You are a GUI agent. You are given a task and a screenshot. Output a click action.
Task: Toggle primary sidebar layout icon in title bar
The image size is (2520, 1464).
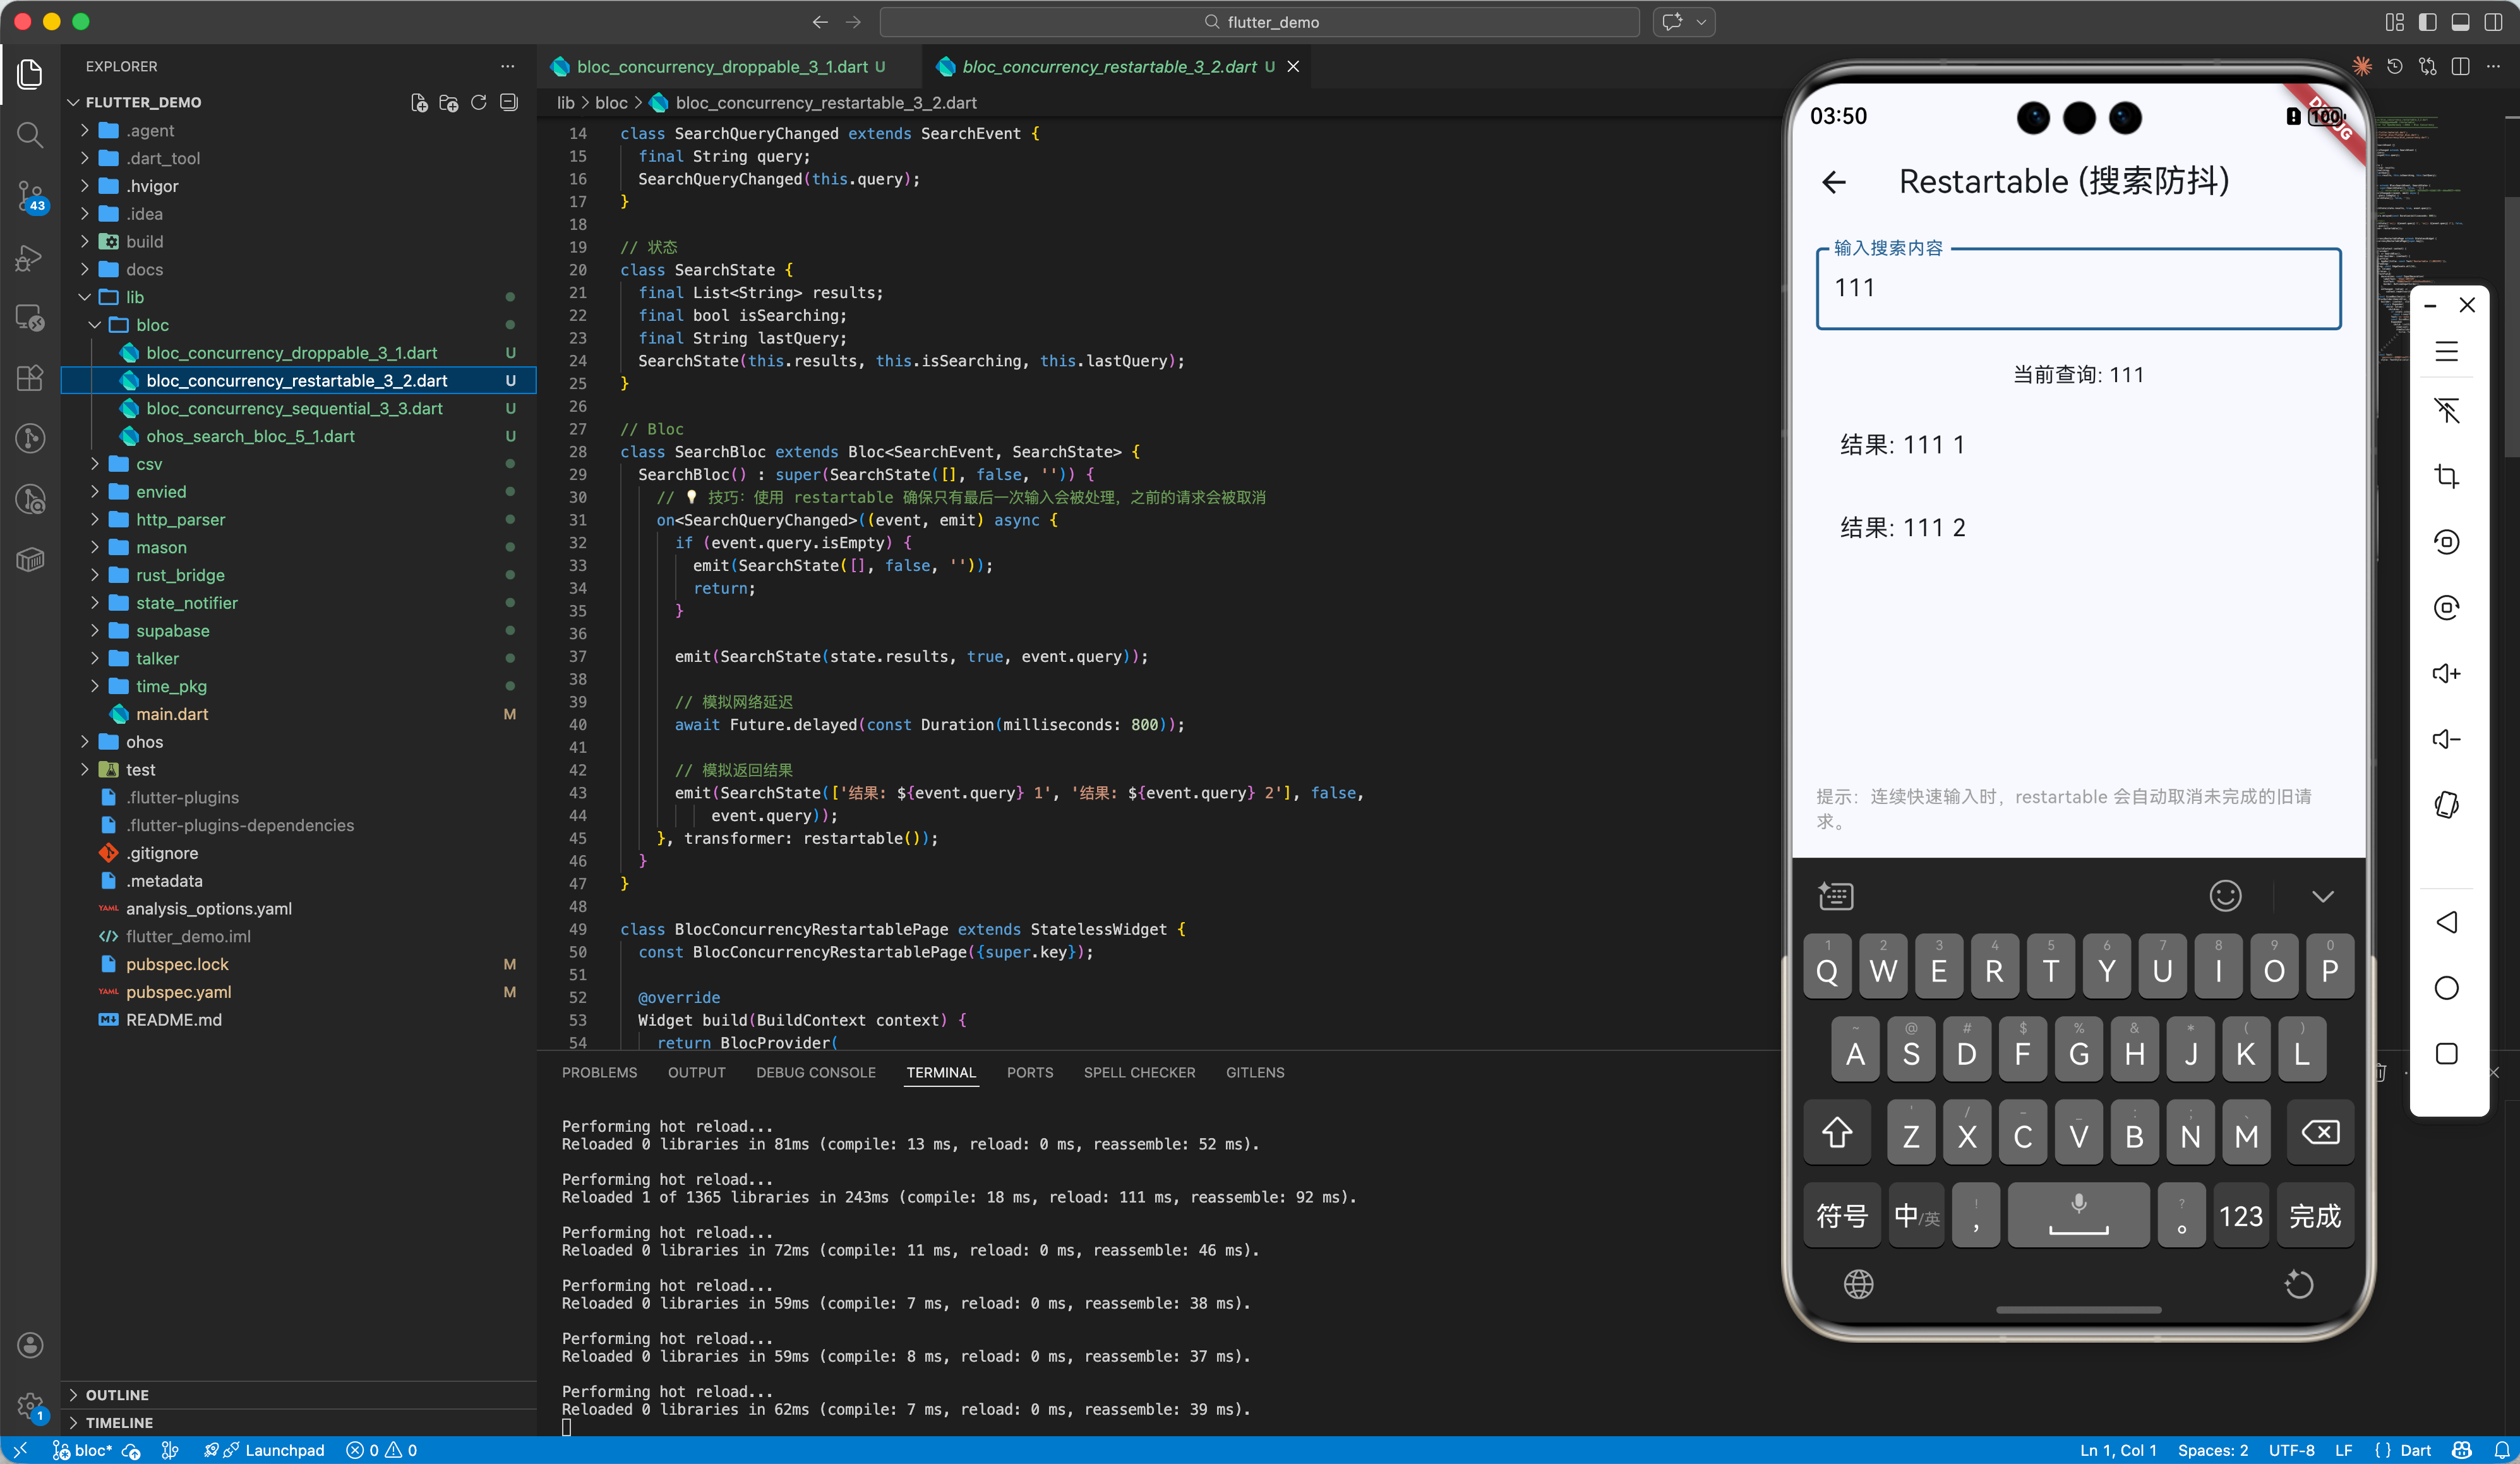click(2428, 22)
